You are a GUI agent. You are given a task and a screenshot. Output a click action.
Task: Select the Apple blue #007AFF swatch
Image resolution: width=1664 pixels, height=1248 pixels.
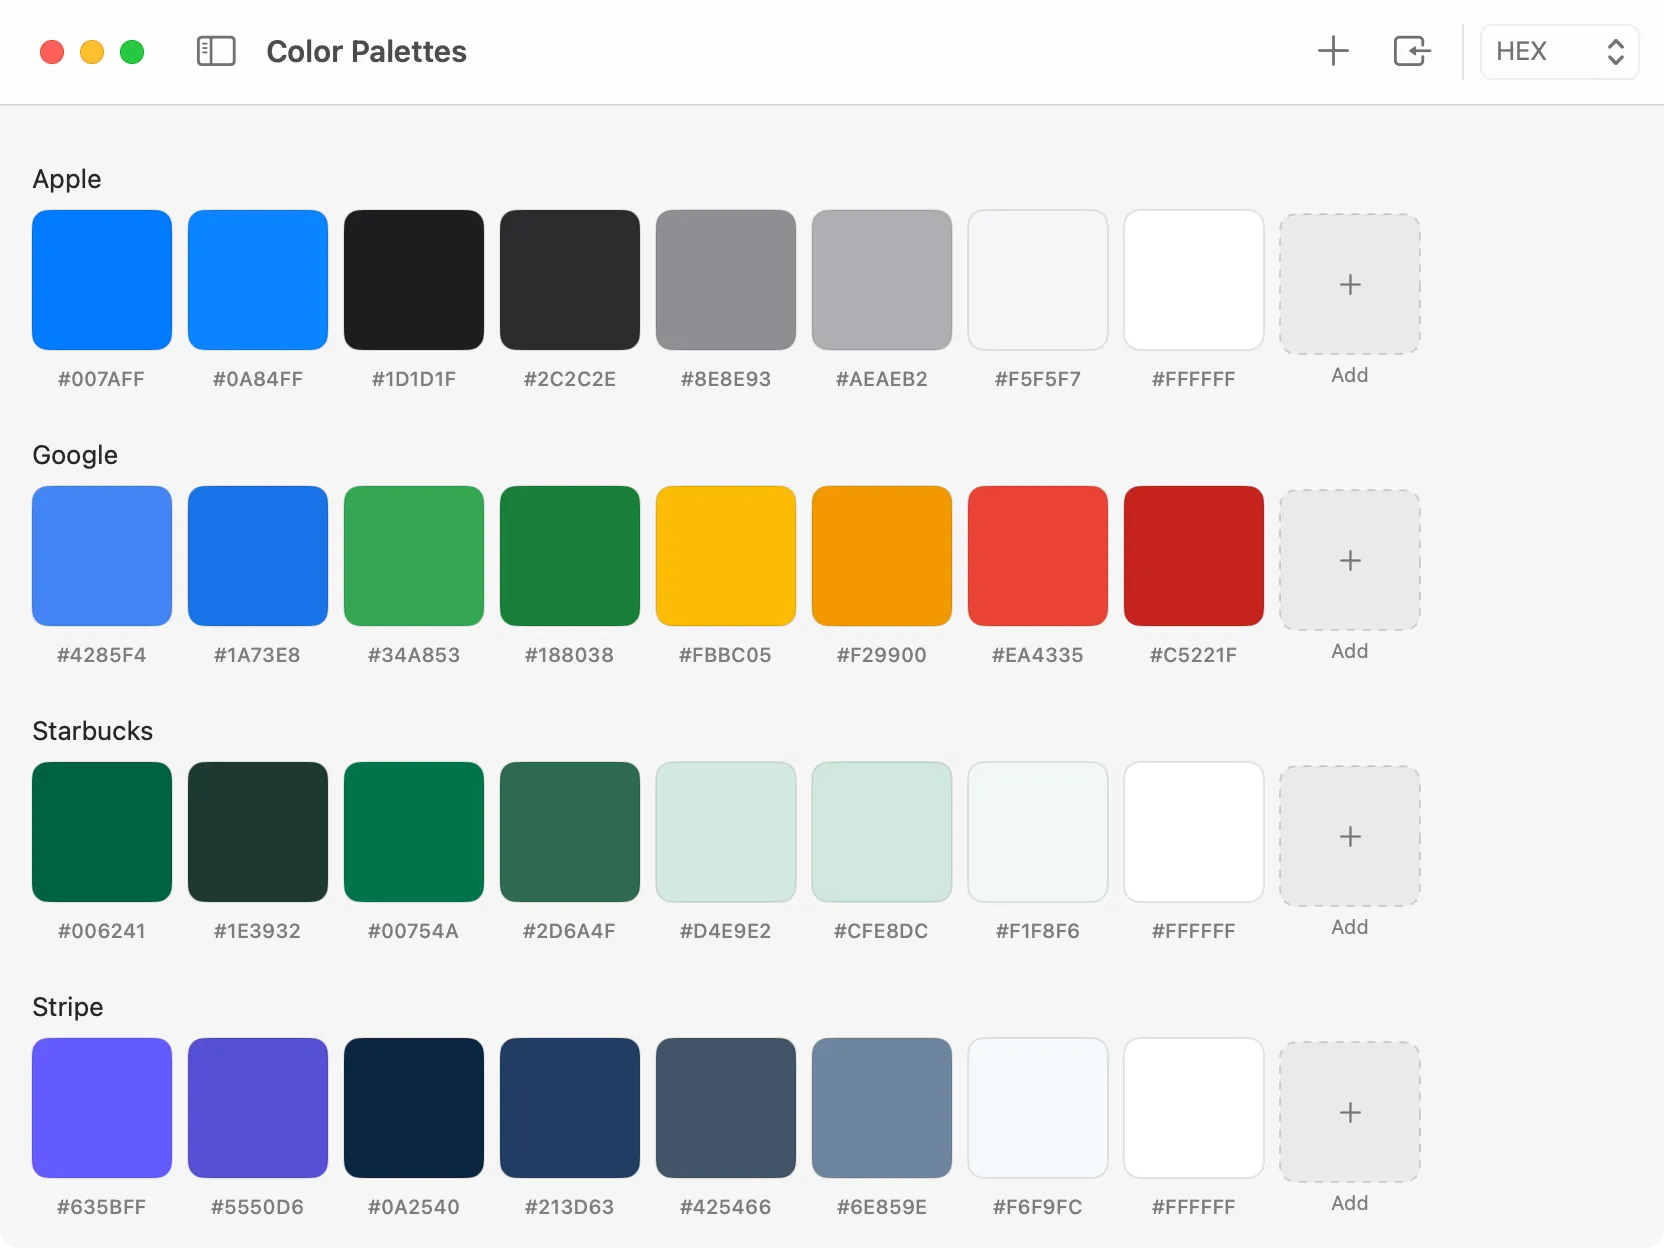(x=102, y=280)
